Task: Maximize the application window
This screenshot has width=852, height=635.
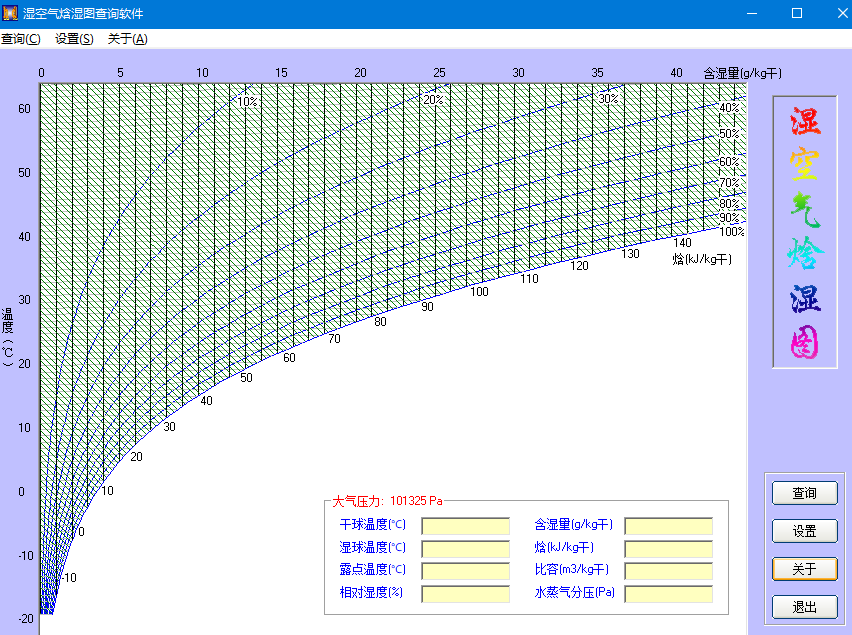Action: point(797,13)
